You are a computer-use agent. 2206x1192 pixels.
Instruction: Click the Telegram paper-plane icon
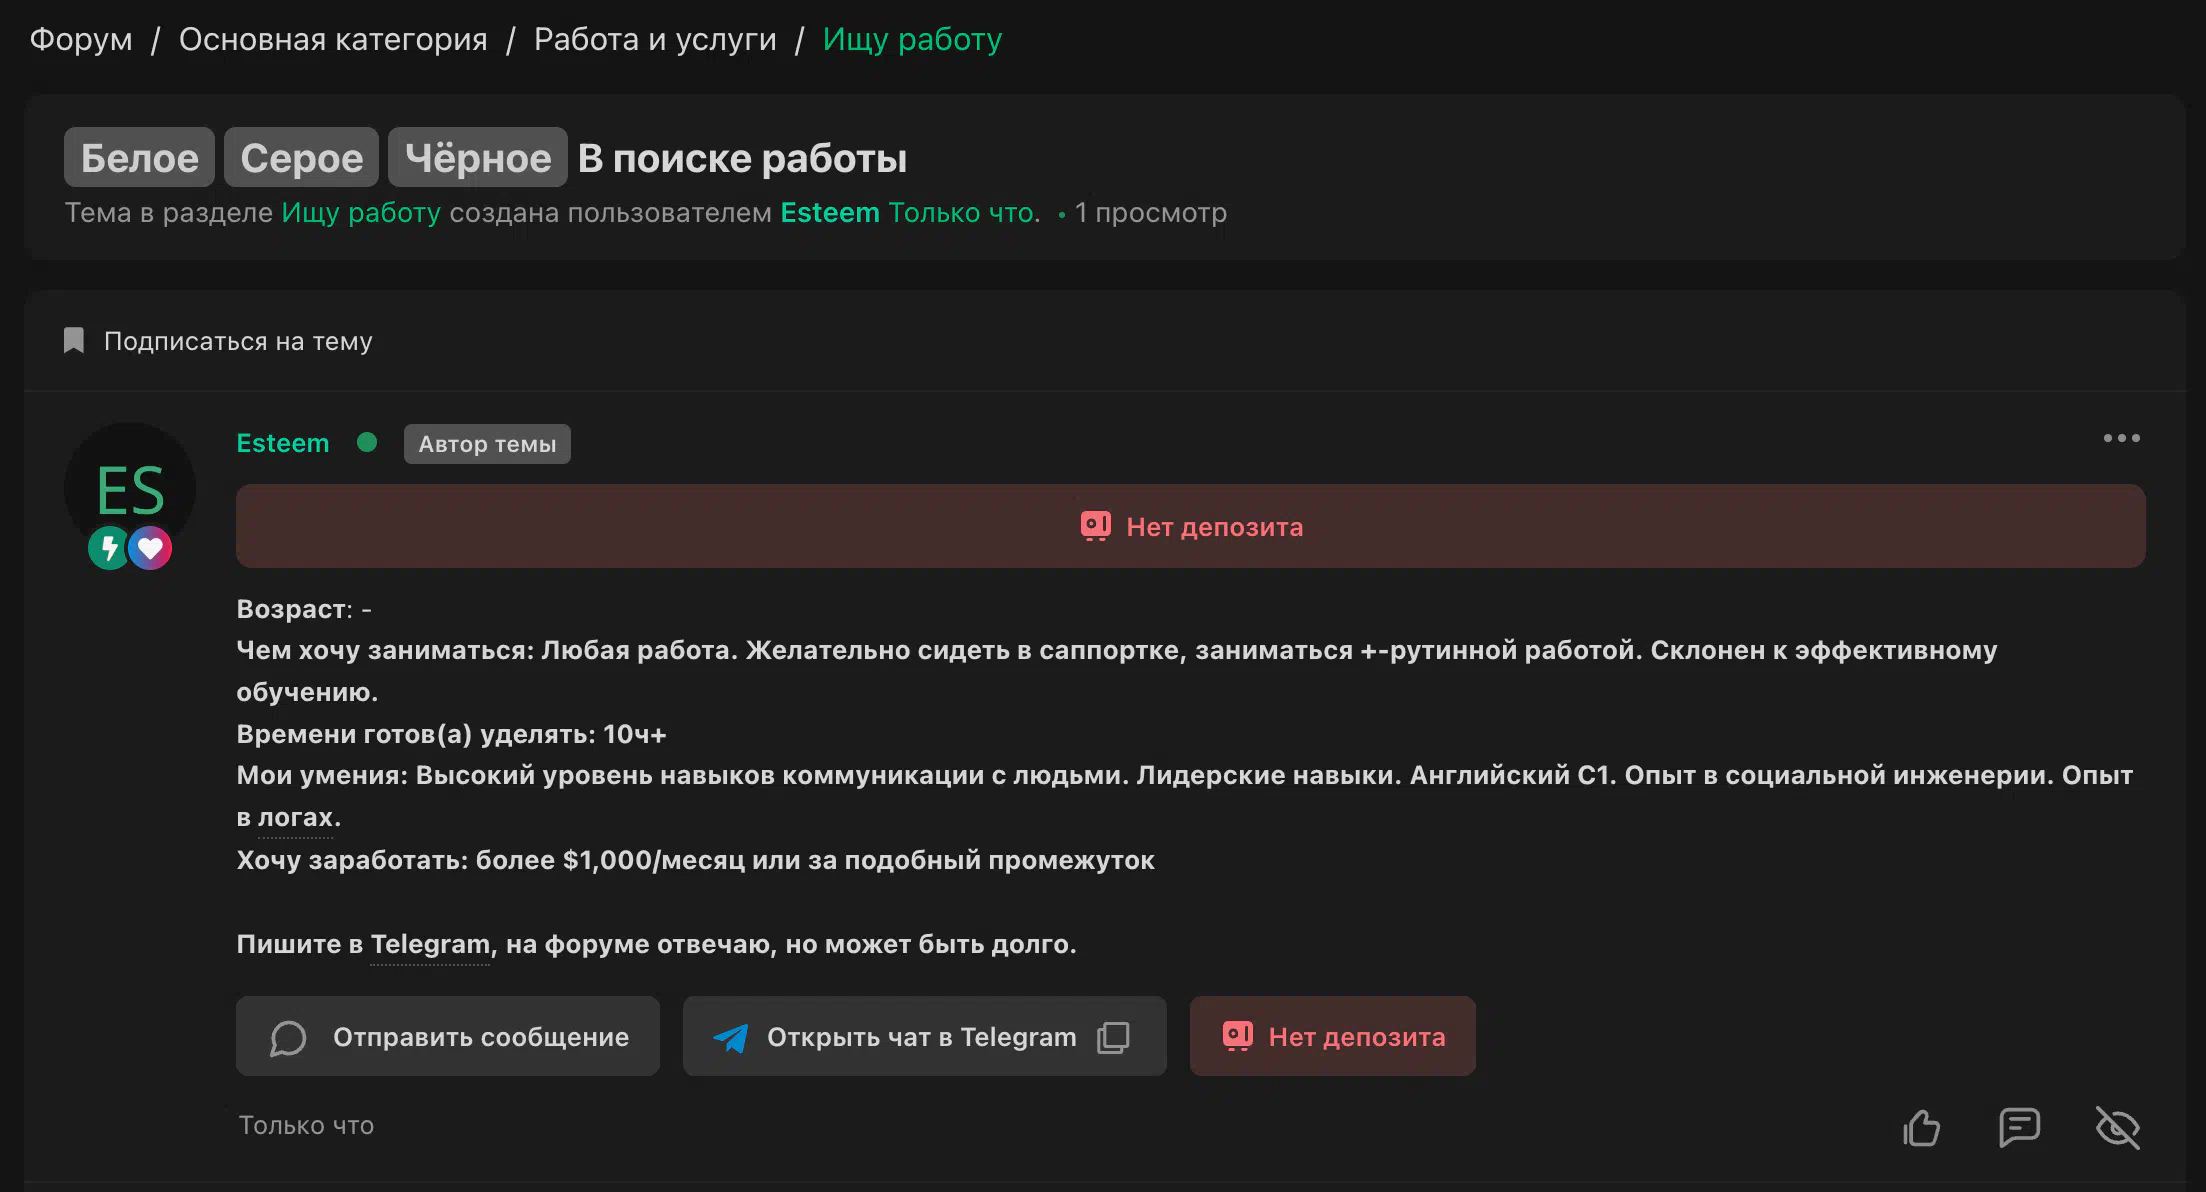(731, 1038)
